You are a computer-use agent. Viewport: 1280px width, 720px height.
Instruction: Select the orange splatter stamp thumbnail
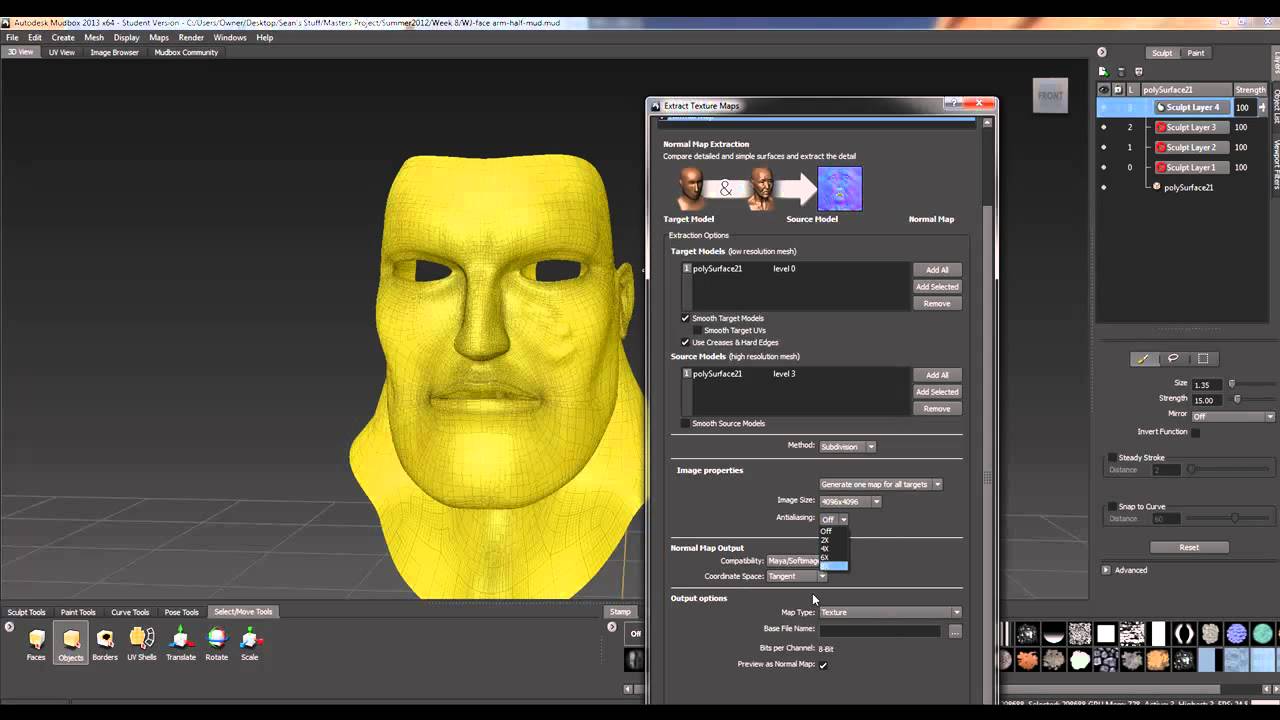[1028, 660]
